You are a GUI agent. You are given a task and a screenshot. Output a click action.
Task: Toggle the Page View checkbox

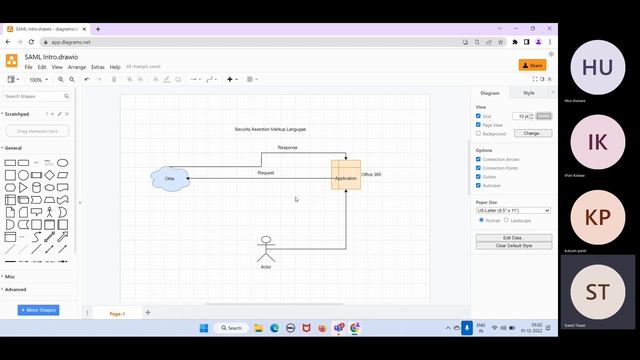pos(478,124)
